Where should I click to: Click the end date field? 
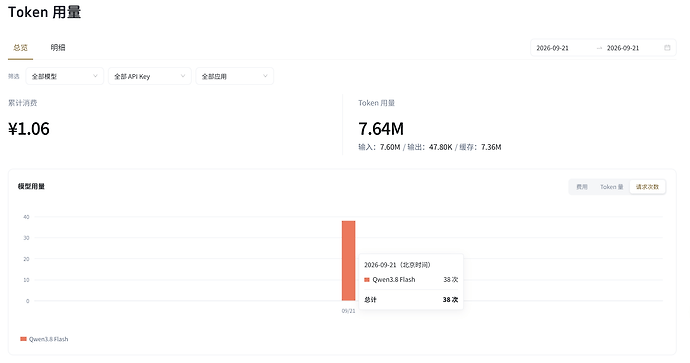coord(623,48)
